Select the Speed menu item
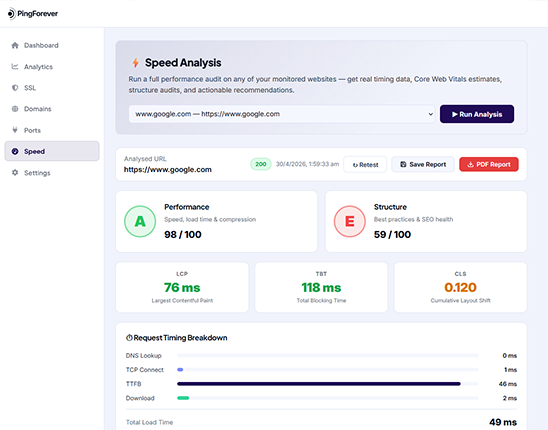The image size is (548, 430). [x=52, y=151]
